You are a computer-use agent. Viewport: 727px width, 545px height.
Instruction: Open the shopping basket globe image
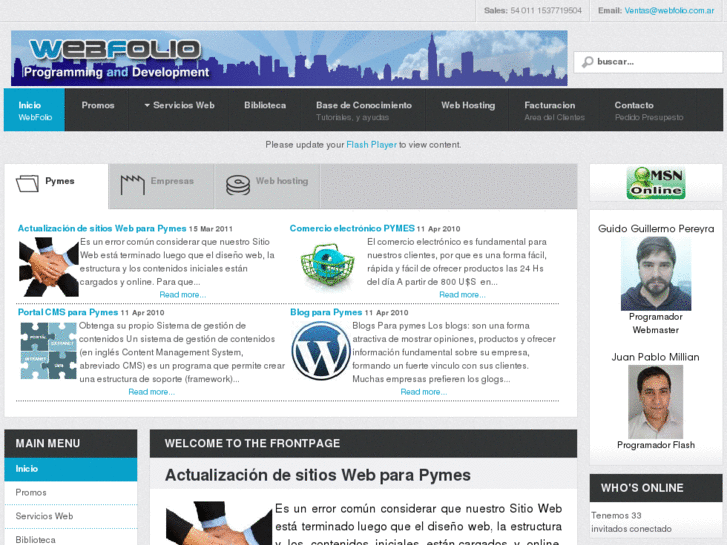tap(327, 265)
